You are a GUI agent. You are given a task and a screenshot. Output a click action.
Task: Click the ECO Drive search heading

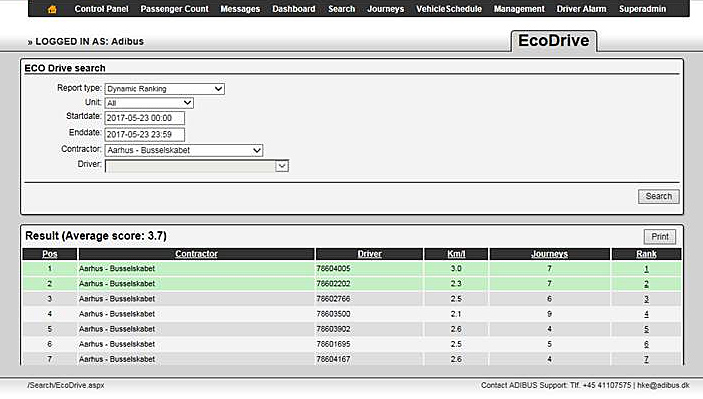[65, 68]
